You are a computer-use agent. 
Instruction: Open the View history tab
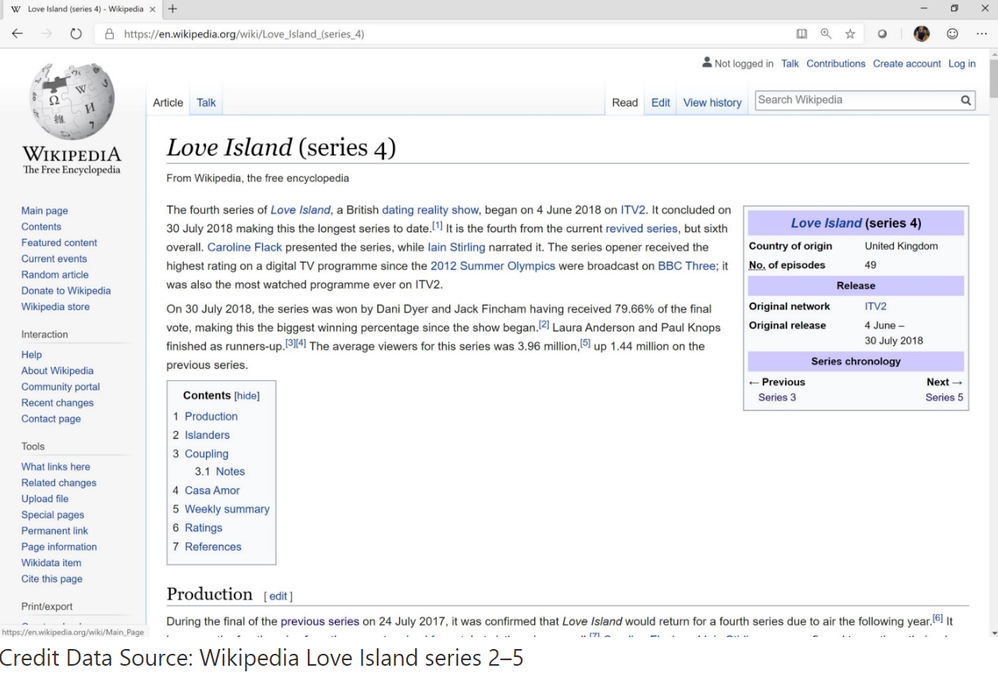click(x=712, y=103)
